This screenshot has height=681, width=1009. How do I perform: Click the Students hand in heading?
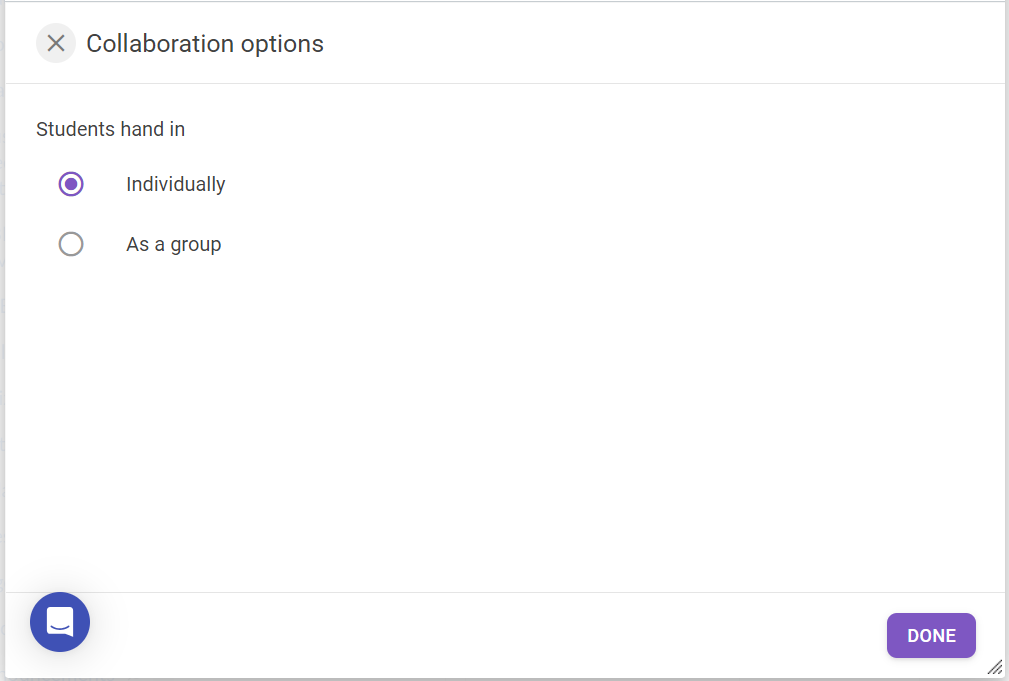click(x=111, y=129)
